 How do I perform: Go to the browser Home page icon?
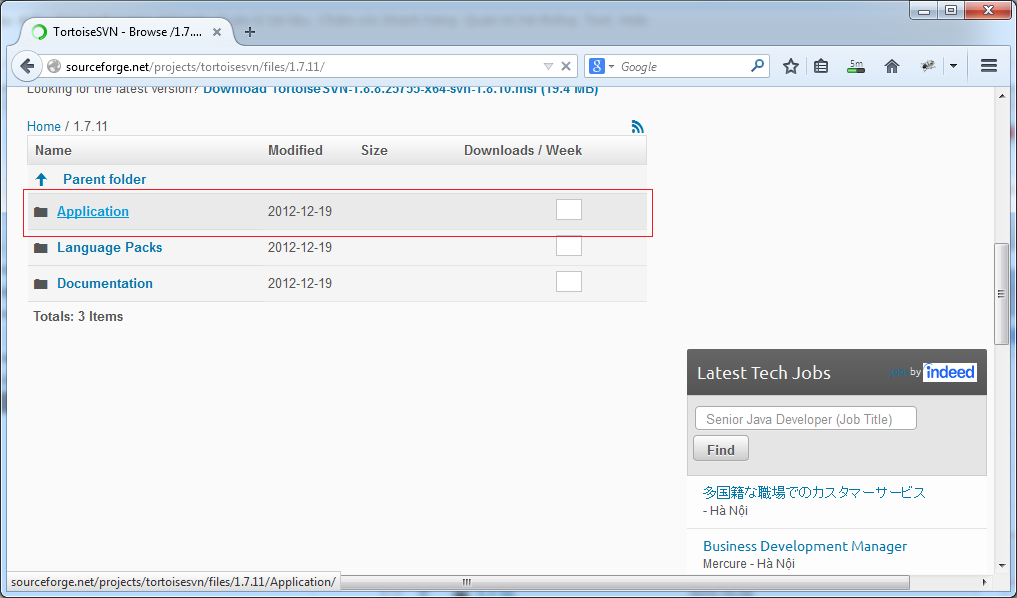coord(892,66)
